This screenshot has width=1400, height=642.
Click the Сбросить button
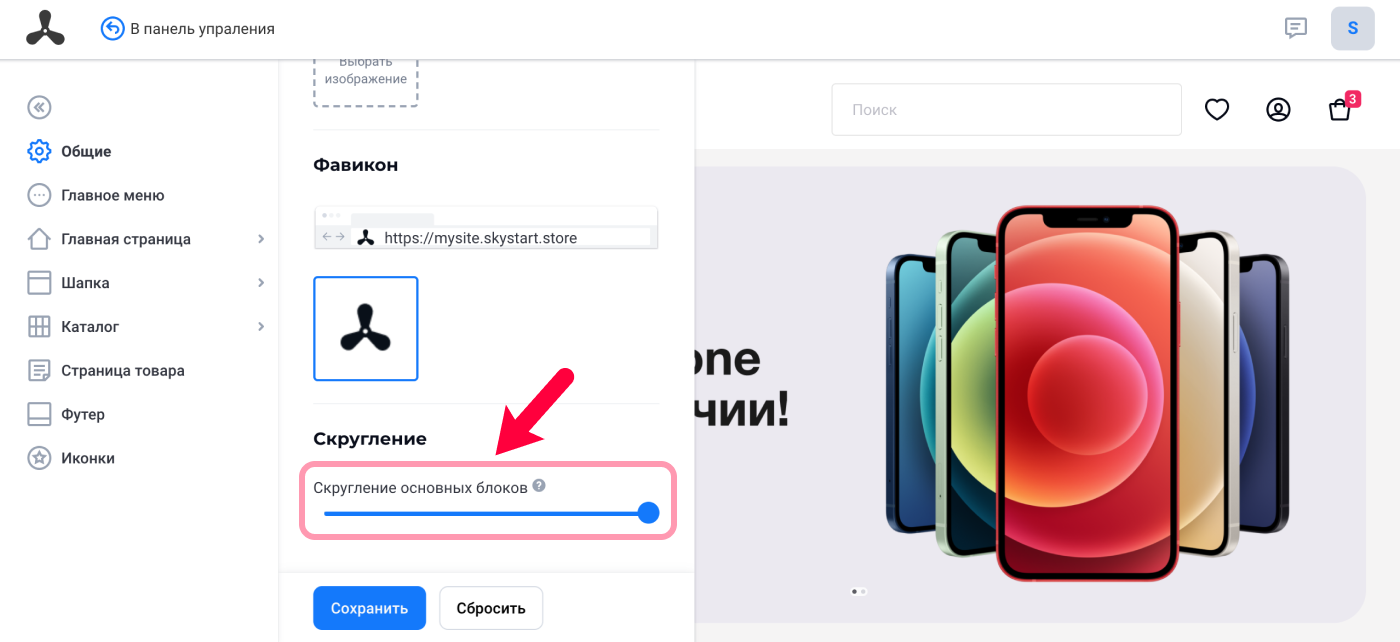[x=491, y=608]
